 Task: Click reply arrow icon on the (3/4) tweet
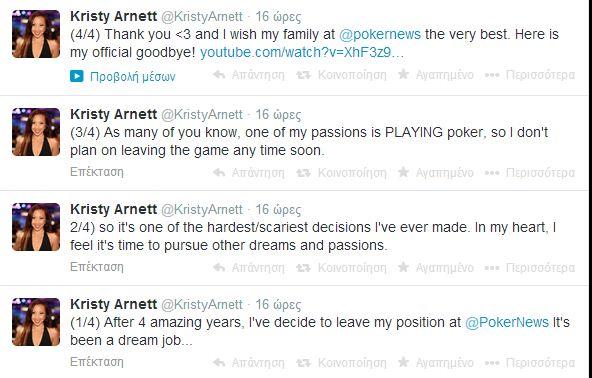point(219,173)
